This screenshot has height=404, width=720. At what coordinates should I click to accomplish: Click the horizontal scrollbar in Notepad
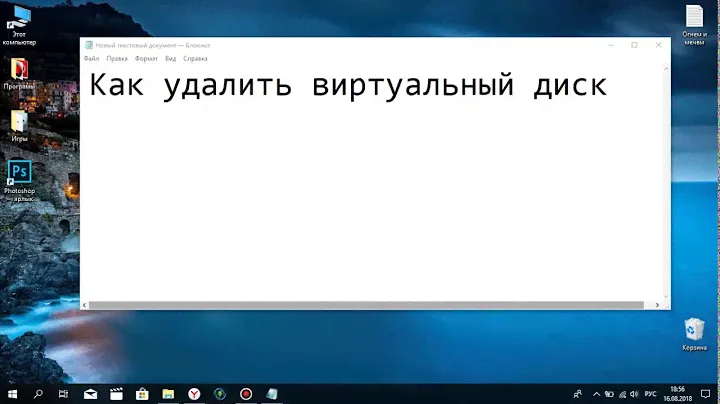coord(360,304)
